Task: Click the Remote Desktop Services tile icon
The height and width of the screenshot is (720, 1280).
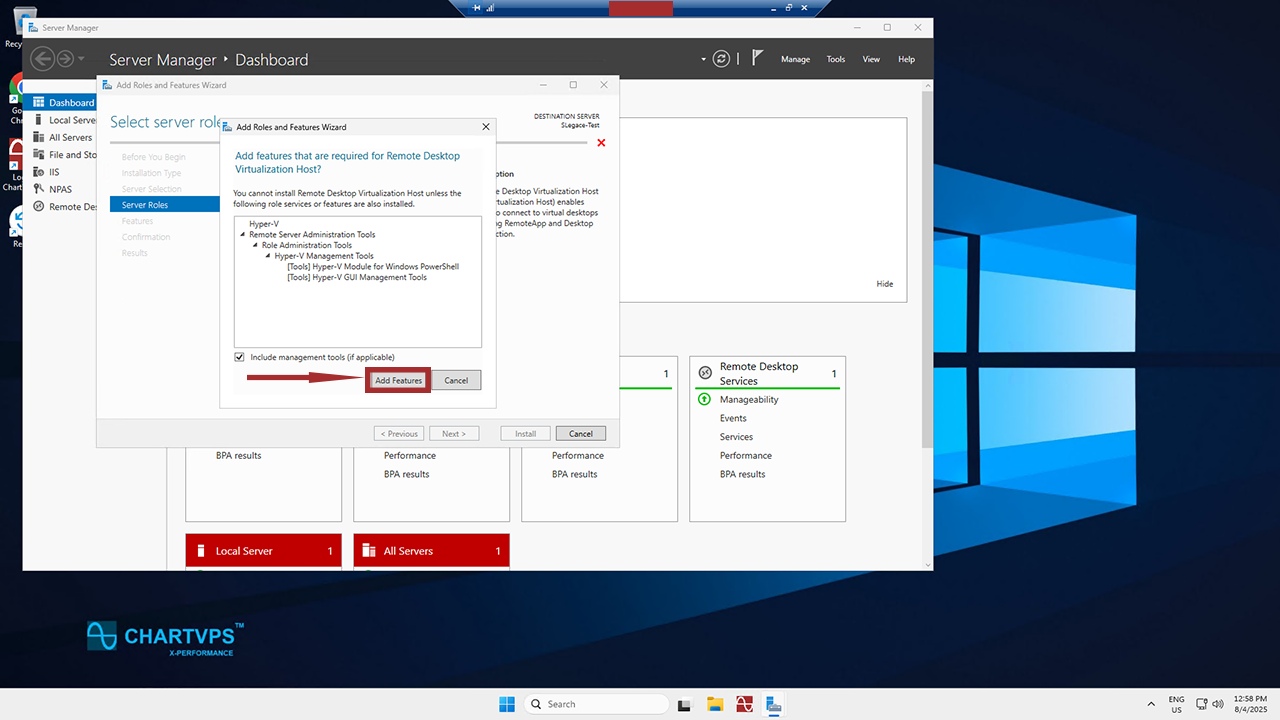Action: pos(705,373)
